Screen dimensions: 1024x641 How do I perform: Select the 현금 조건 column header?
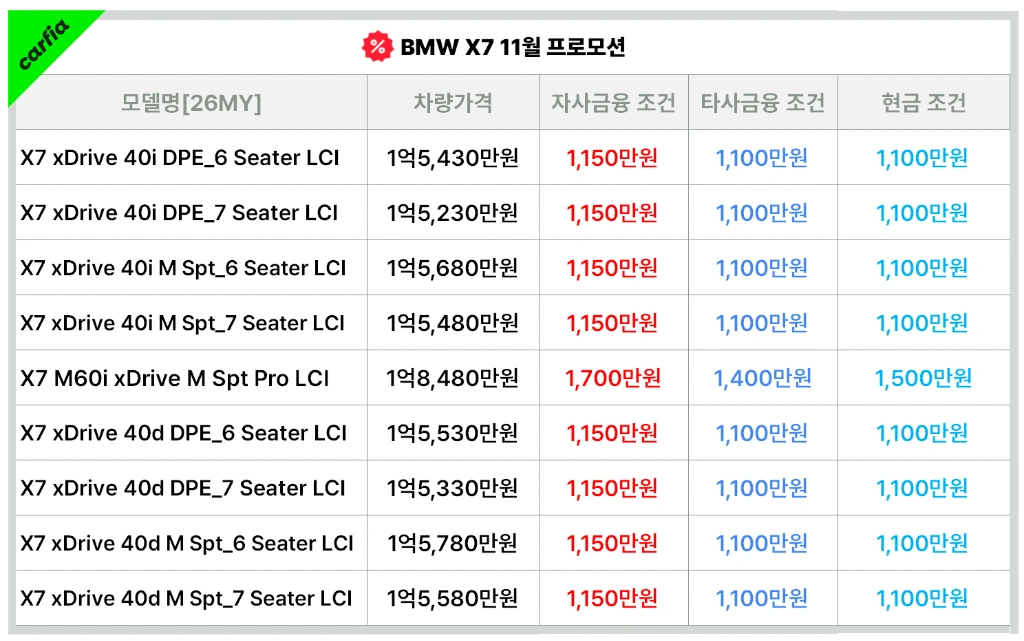[923, 102]
